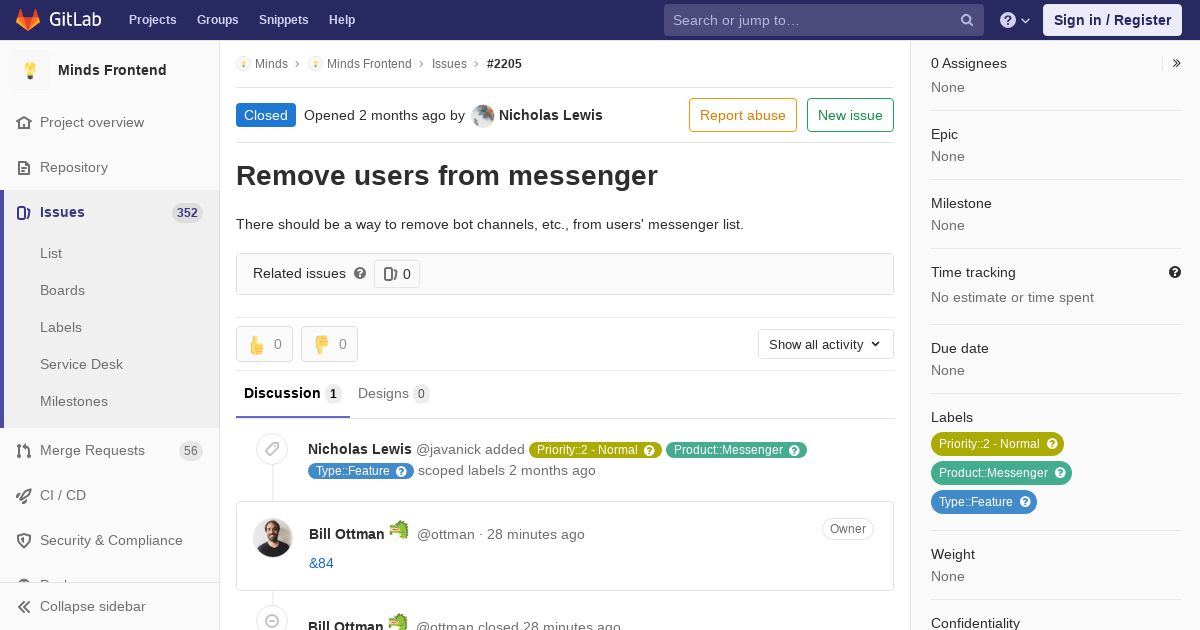Image resolution: width=1200 pixels, height=630 pixels.
Task: Click help icon on sidebar Product::Messenger label
Action: point(1060,473)
